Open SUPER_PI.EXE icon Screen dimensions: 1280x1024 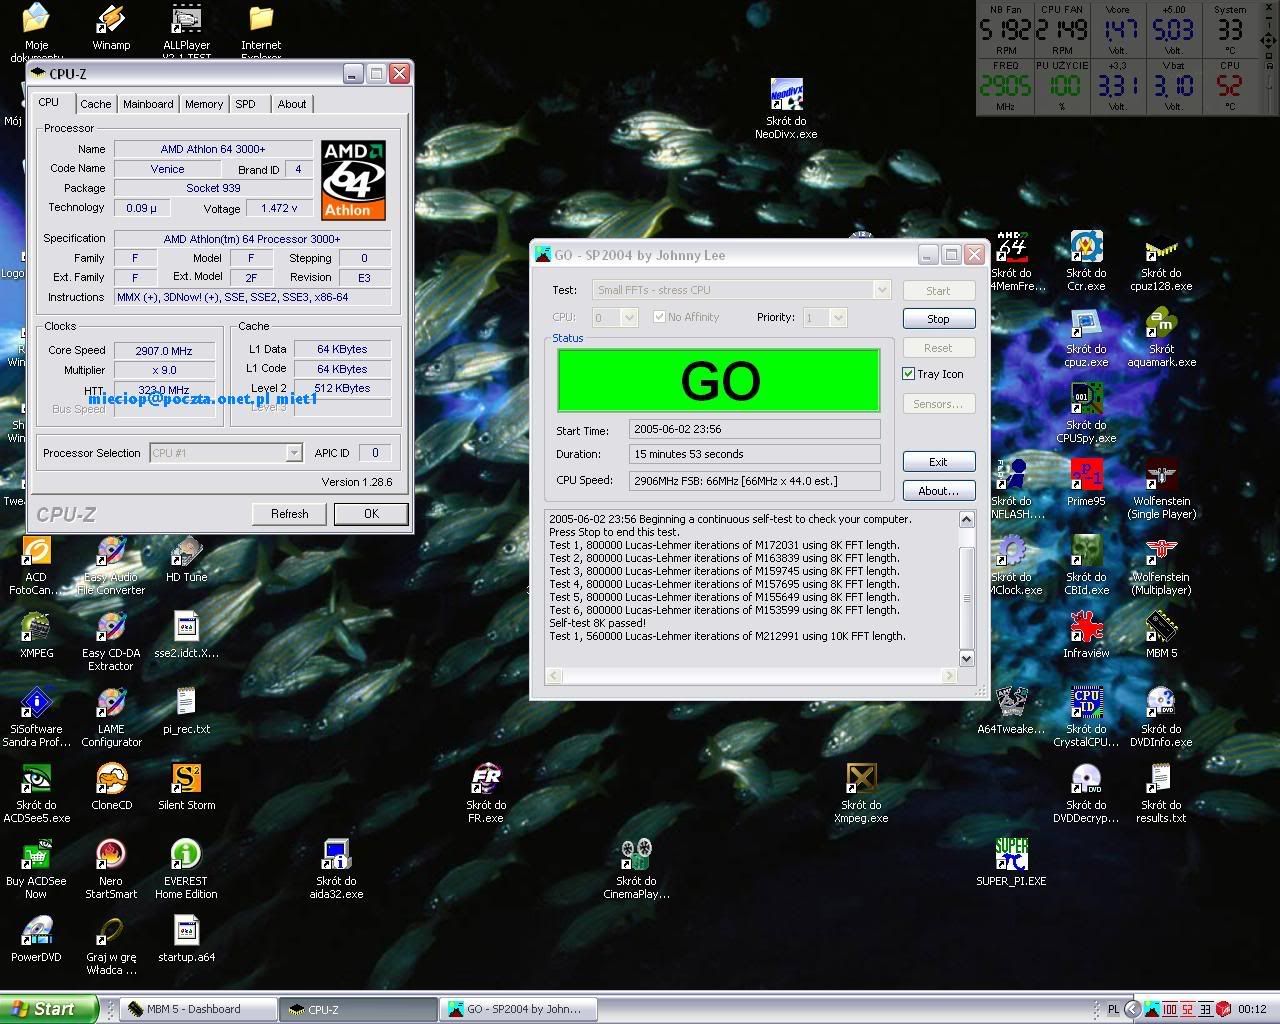tap(1011, 862)
